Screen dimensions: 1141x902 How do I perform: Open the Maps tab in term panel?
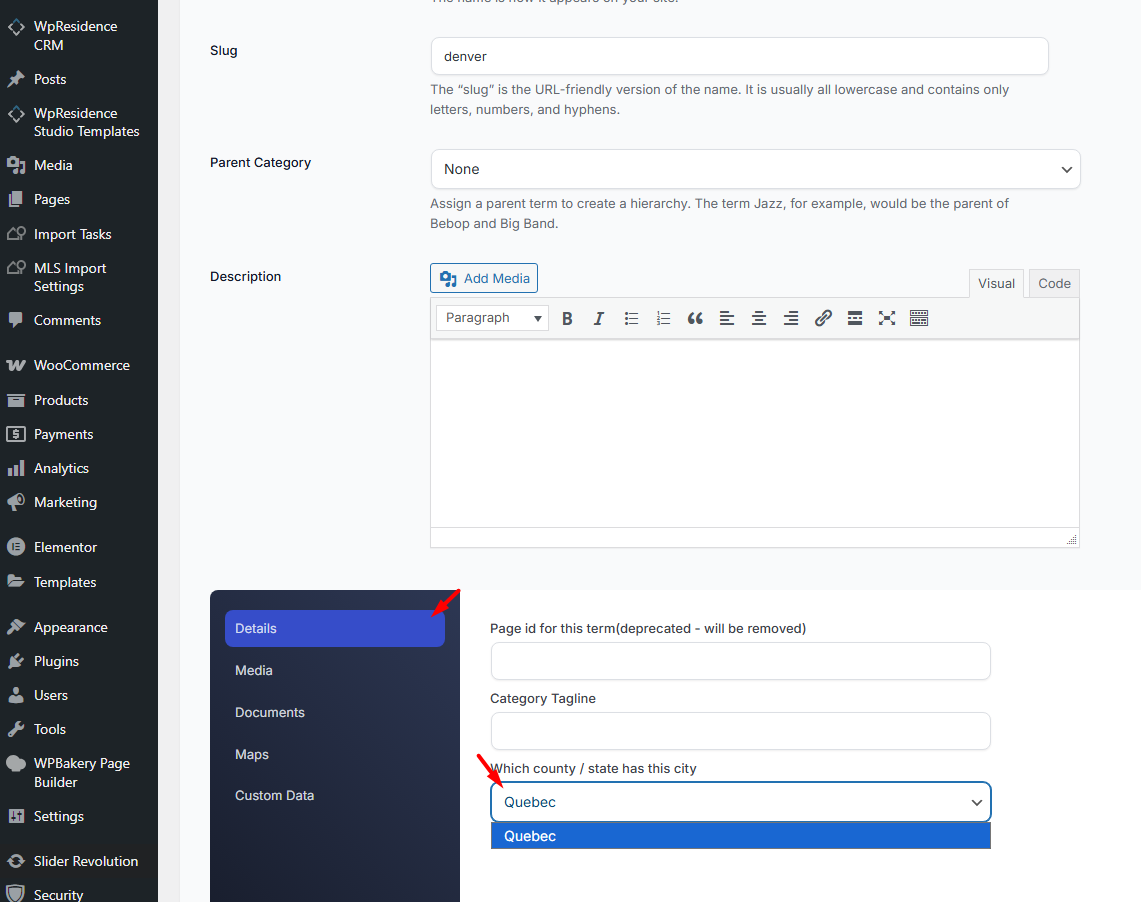(252, 754)
